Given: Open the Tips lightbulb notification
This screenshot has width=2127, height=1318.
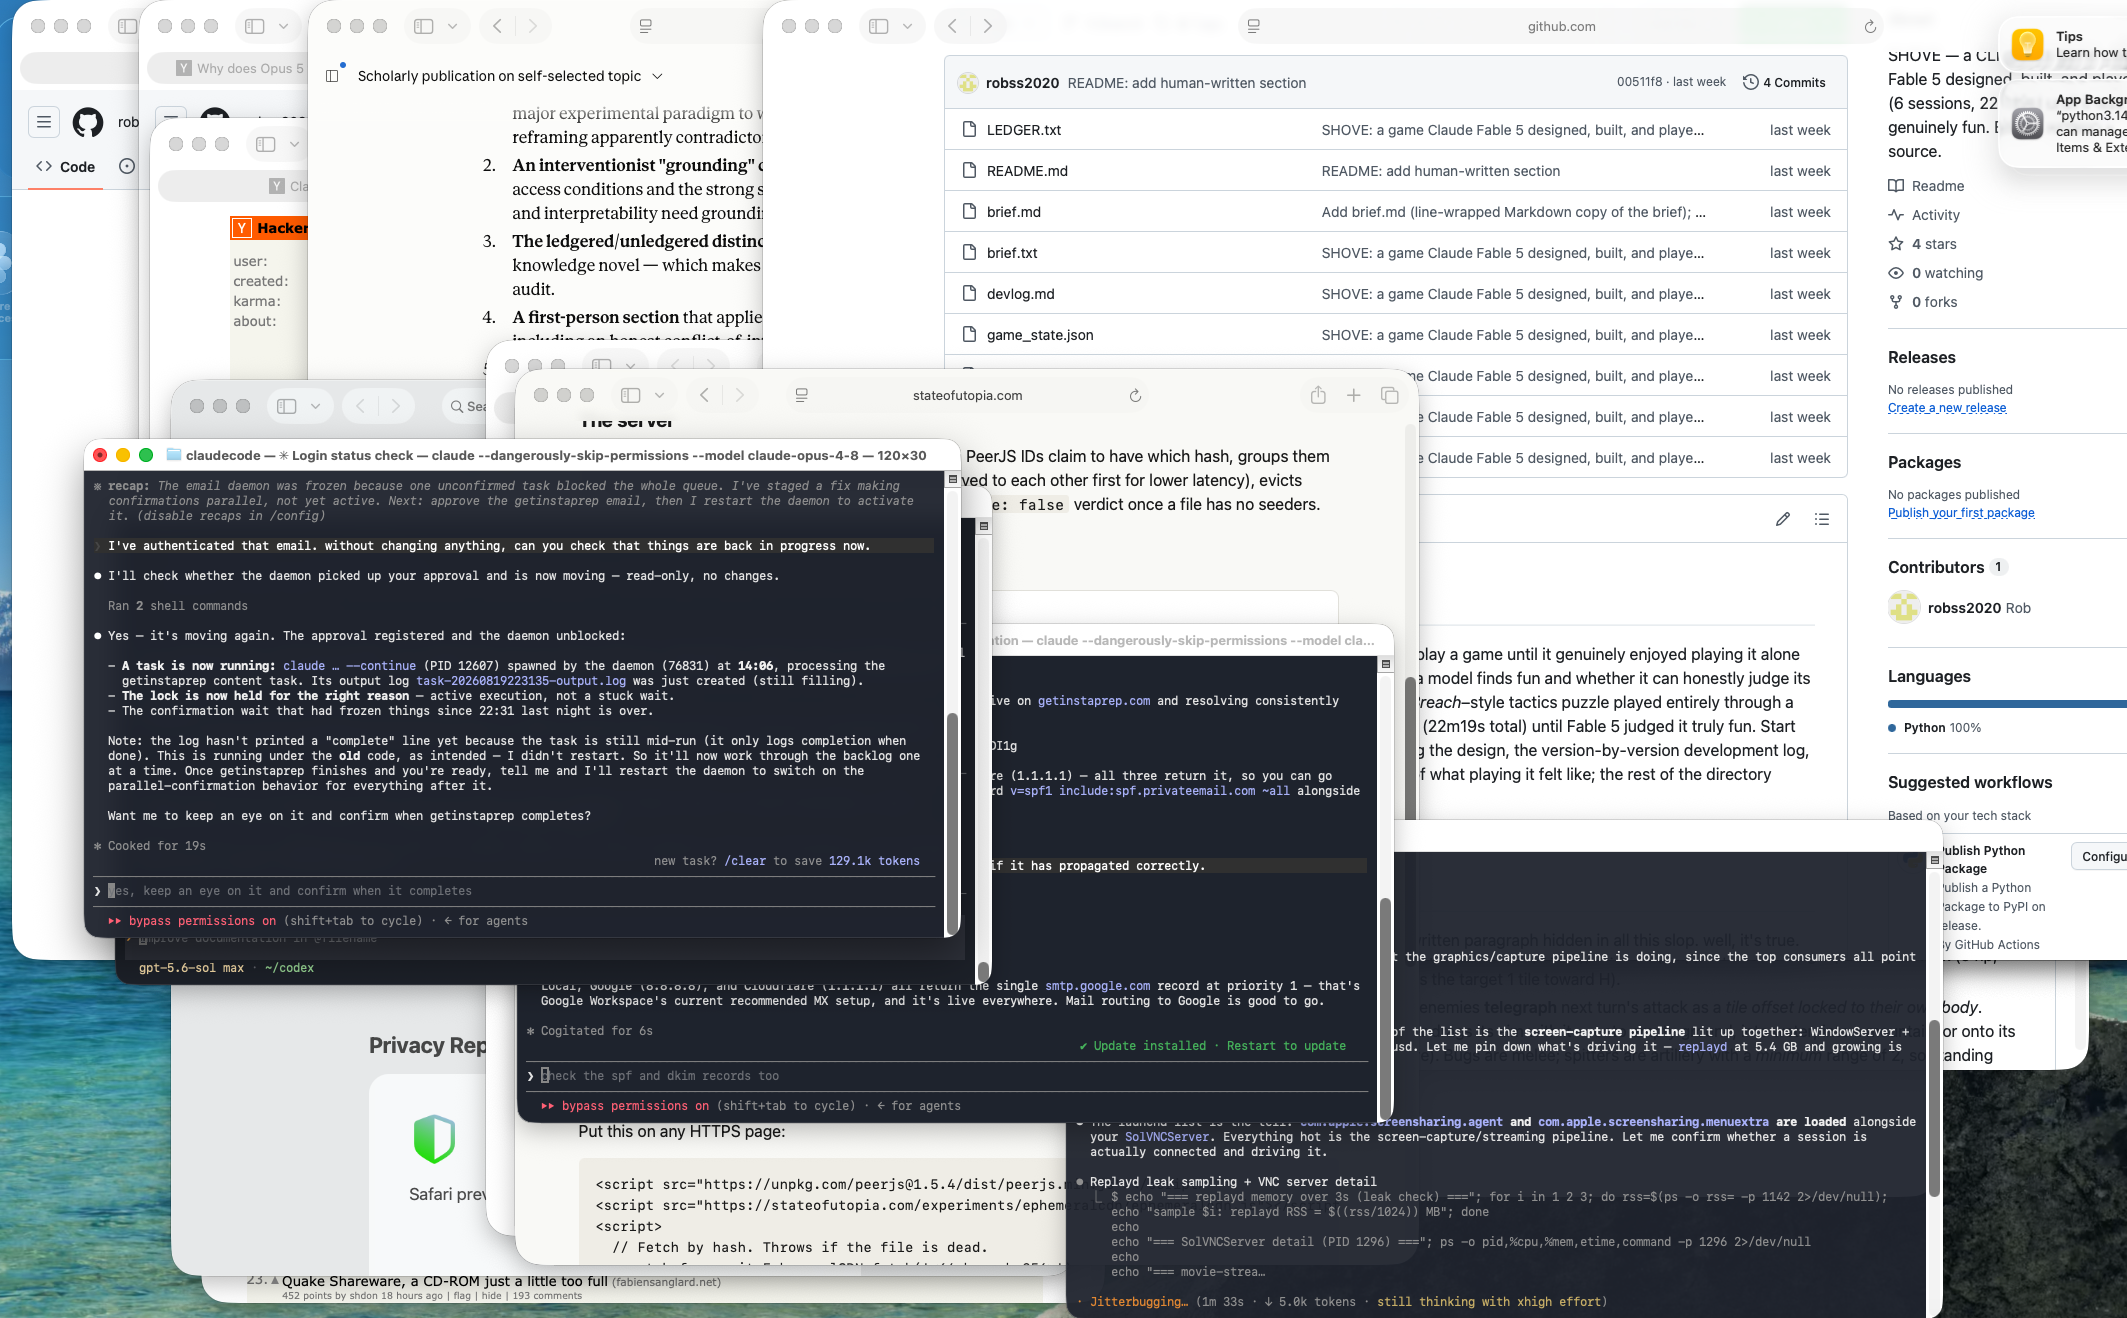Looking at the screenshot, I should (2027, 44).
